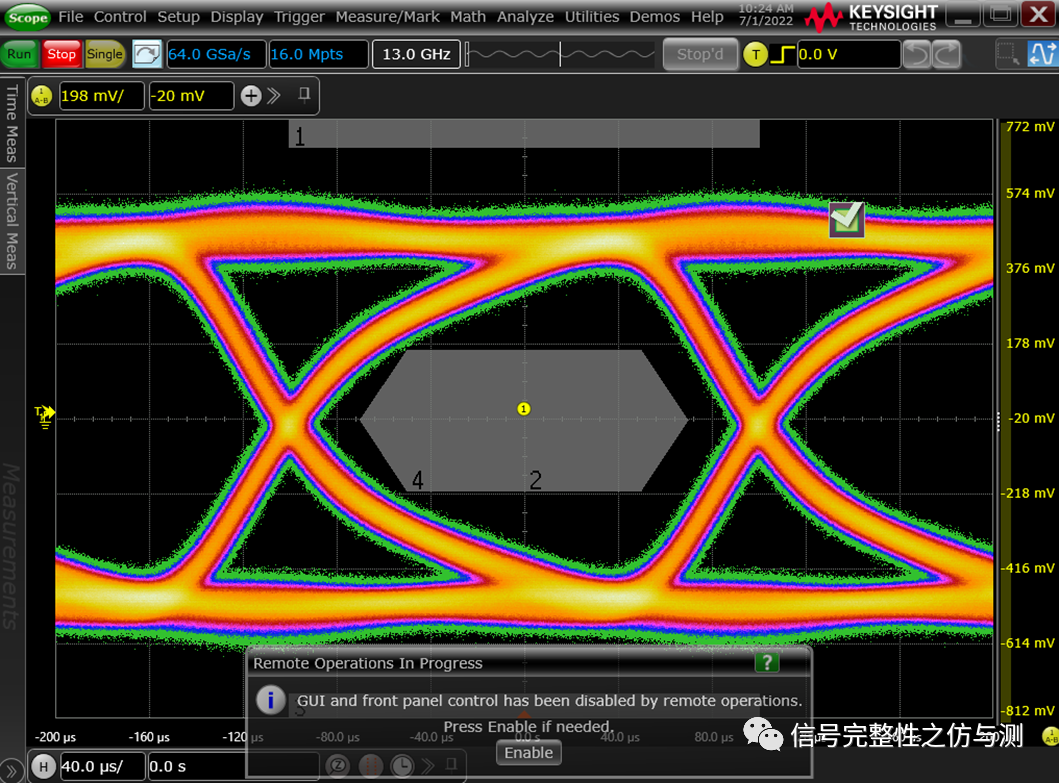Click the 13.0 GHz bandwidth field
Image resolution: width=1059 pixels, height=783 pixels.
pos(416,54)
